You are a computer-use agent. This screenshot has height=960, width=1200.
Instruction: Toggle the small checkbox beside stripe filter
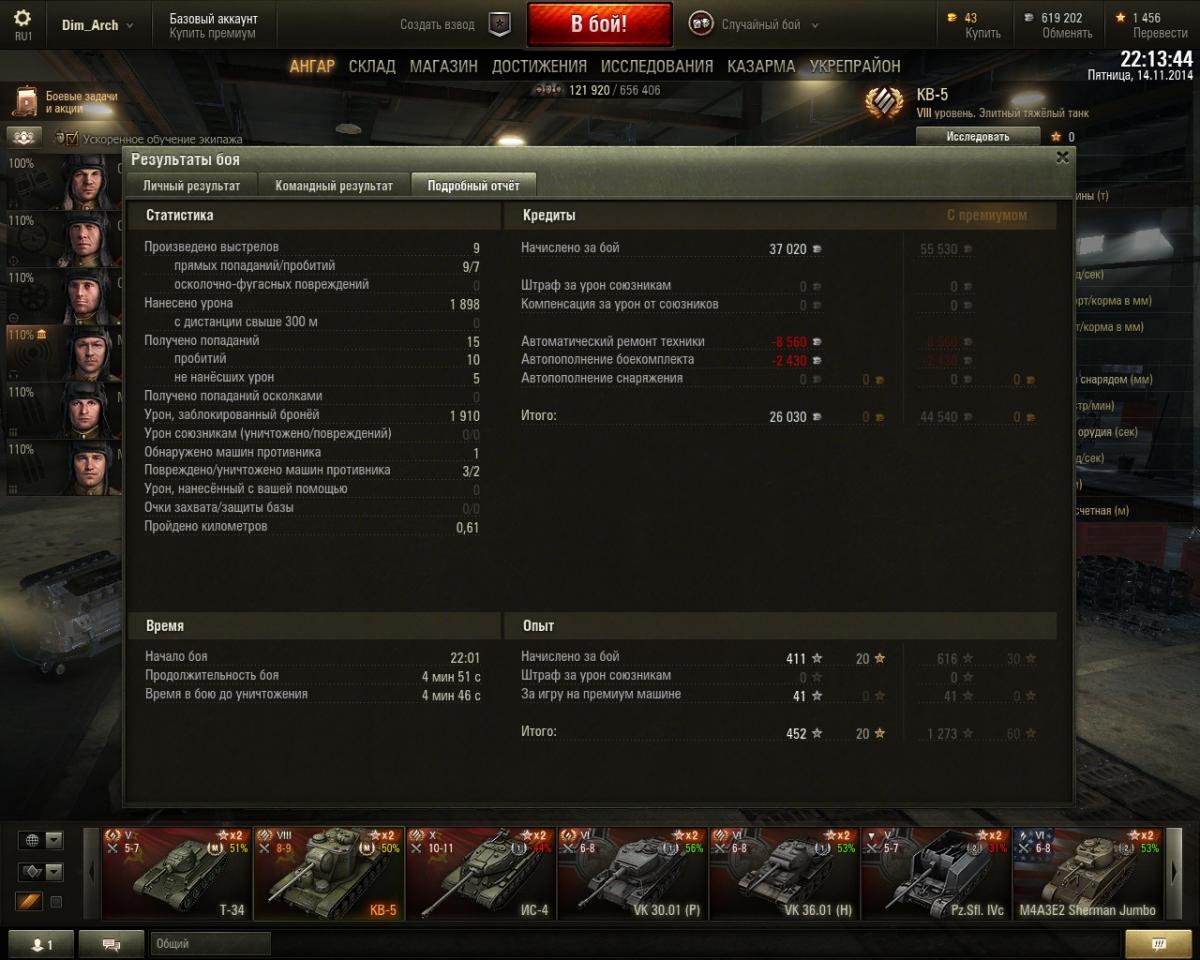56,902
